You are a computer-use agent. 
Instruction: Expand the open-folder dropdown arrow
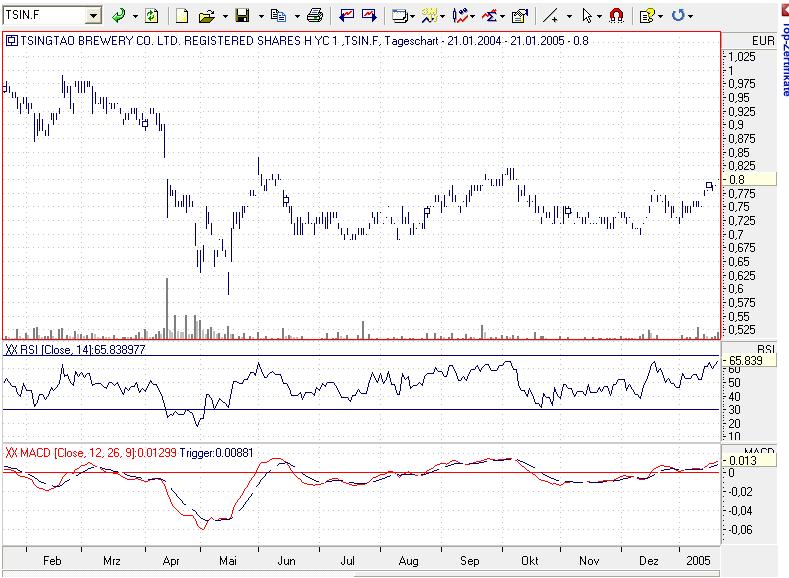[225, 16]
